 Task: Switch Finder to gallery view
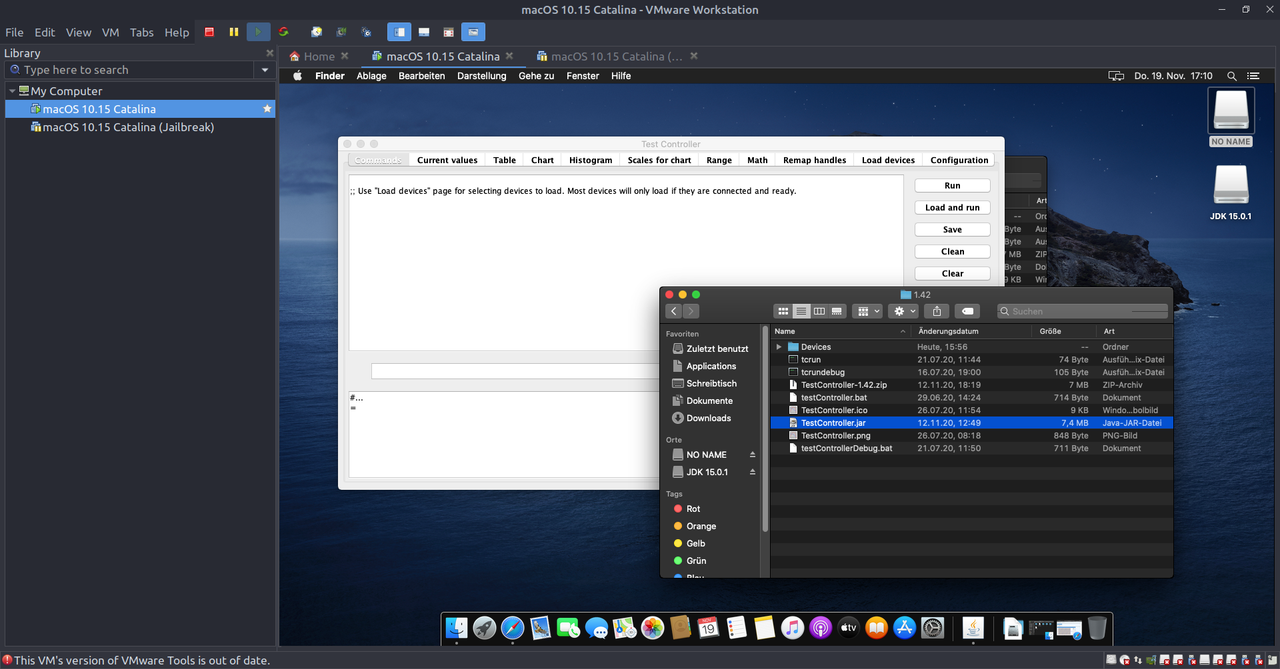(837, 311)
